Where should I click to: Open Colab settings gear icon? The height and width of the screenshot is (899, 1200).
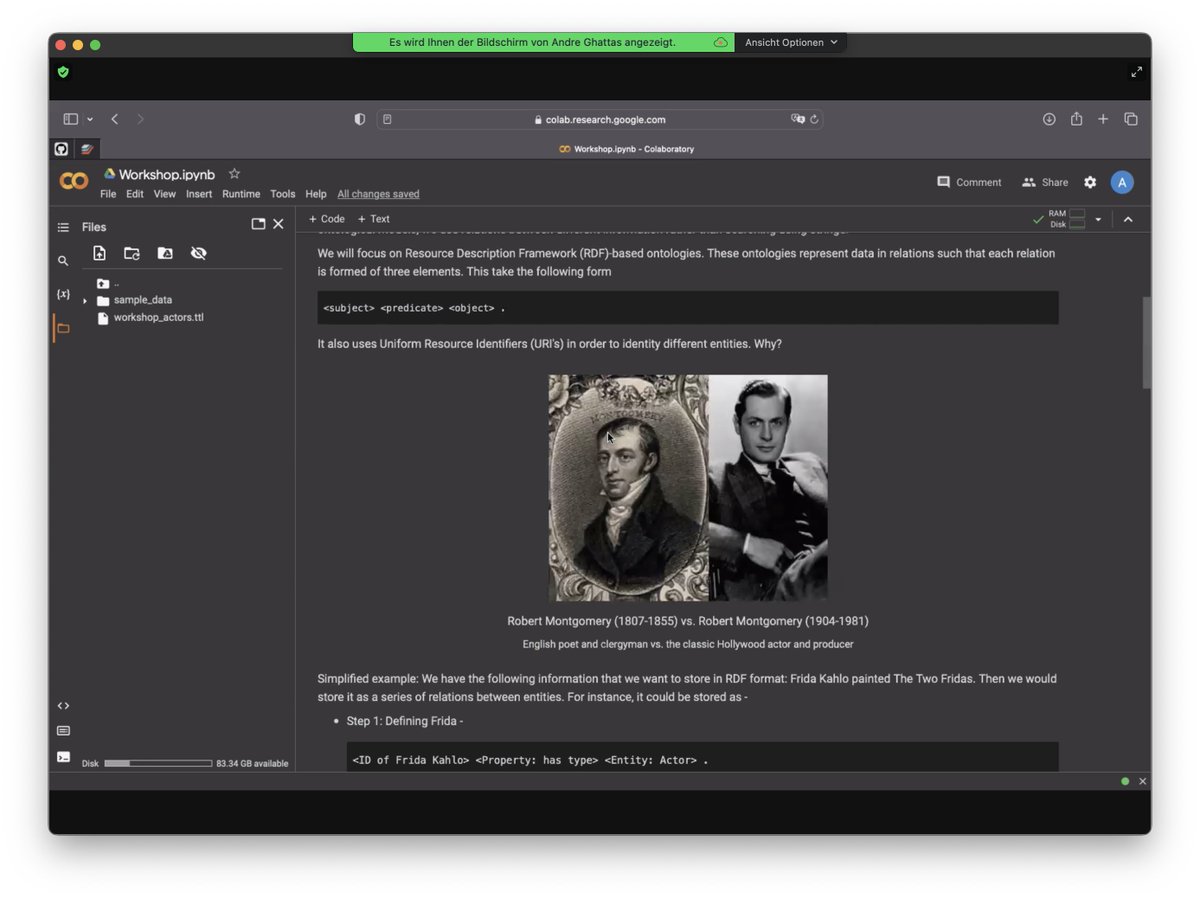pyautogui.click(x=1090, y=182)
